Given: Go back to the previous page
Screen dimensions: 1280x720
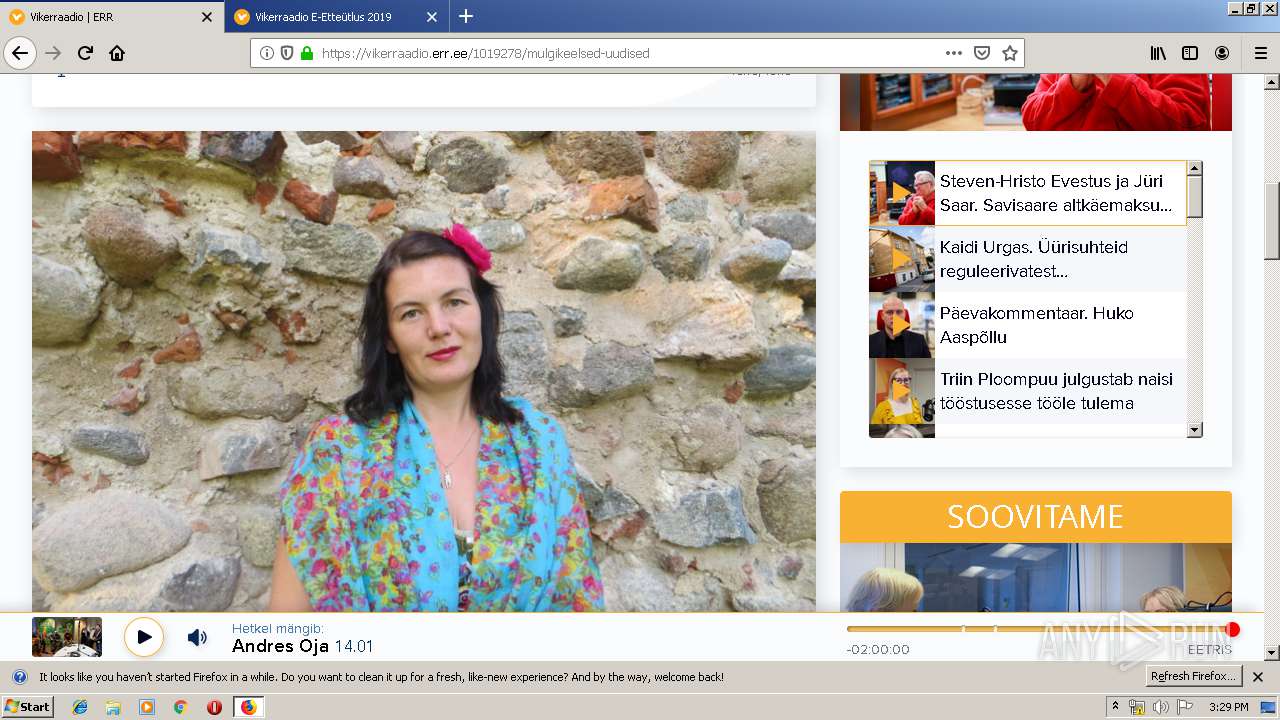Looking at the screenshot, I should [20, 53].
